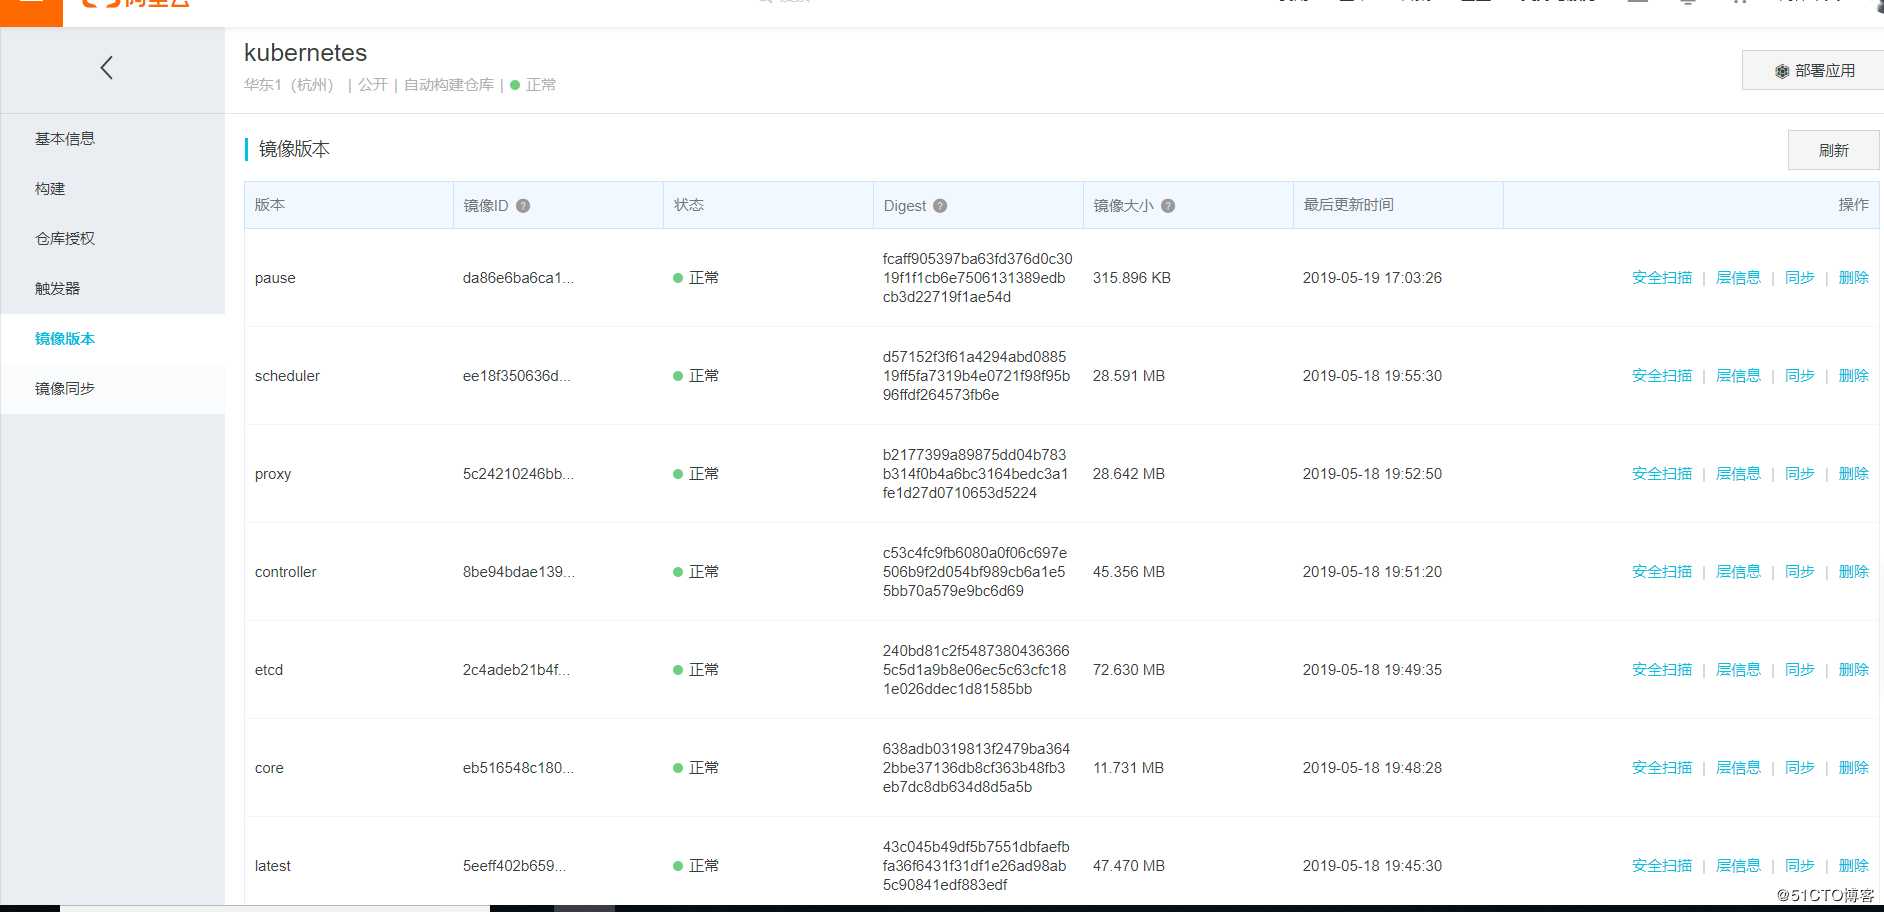This screenshot has width=1884, height=912.
Task: Click 删除 for scheduler image
Action: (x=1853, y=376)
